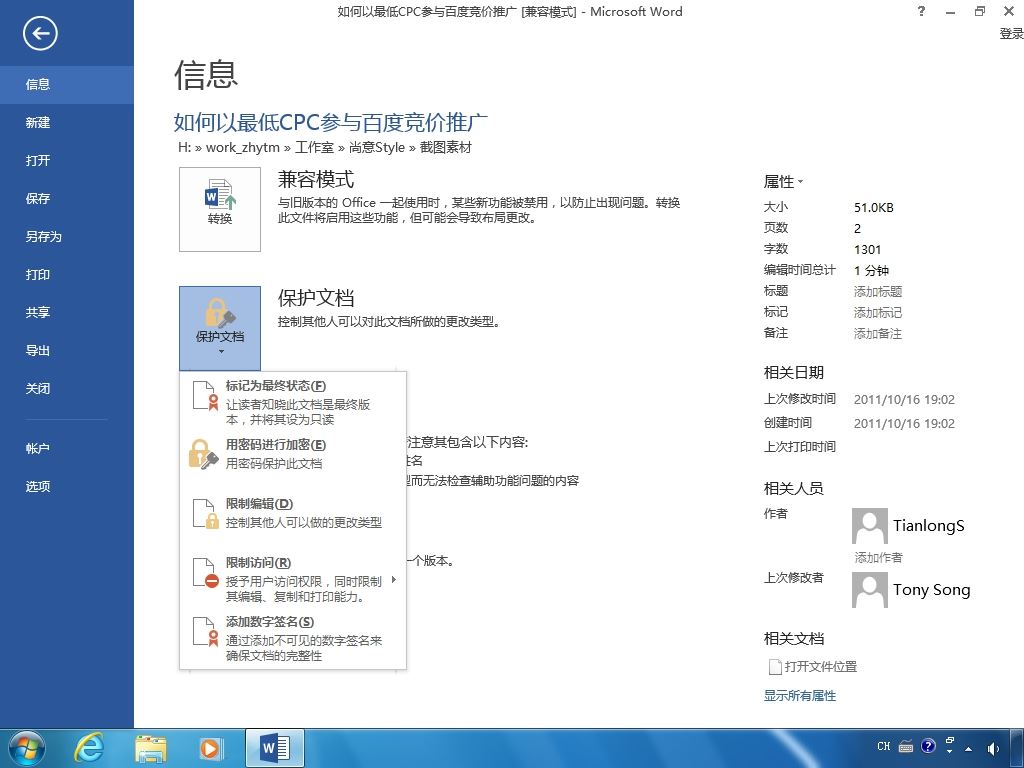
Task: Click Save (保存) in sidebar
Action: point(67,198)
